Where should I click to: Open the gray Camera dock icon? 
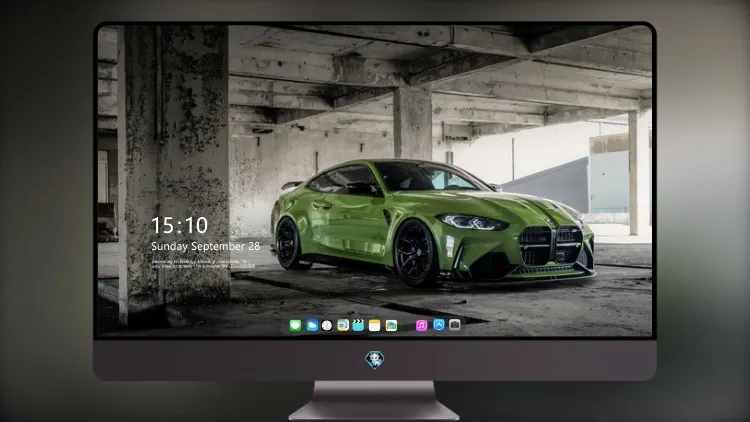coord(455,325)
